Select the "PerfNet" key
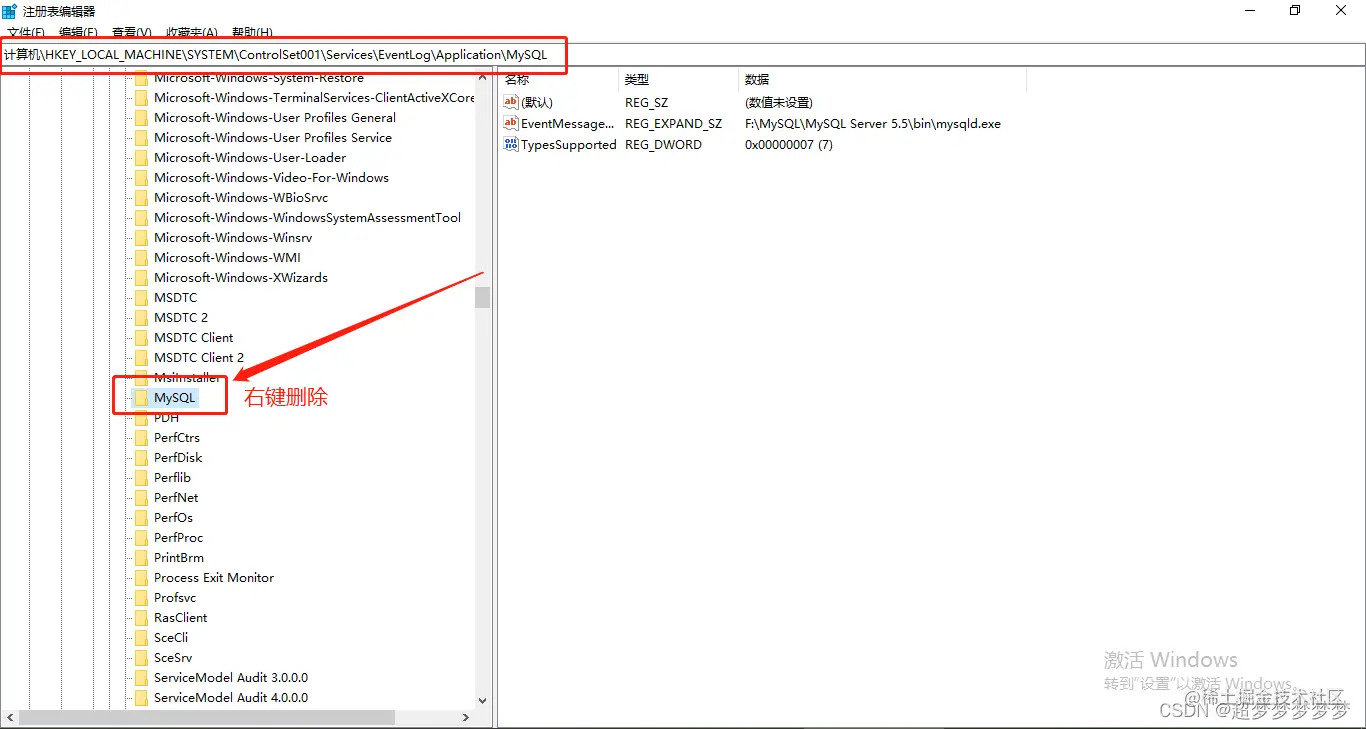Screen dimensions: 1366x729 [x=176, y=498]
